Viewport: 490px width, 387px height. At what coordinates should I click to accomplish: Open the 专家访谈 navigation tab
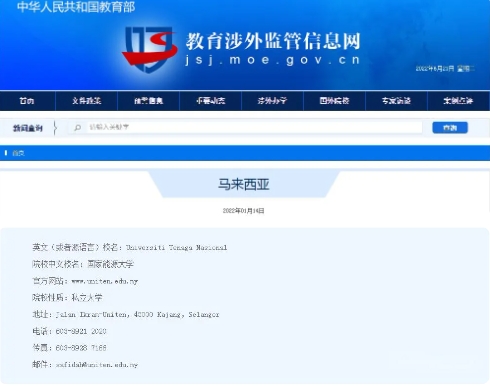point(396,101)
